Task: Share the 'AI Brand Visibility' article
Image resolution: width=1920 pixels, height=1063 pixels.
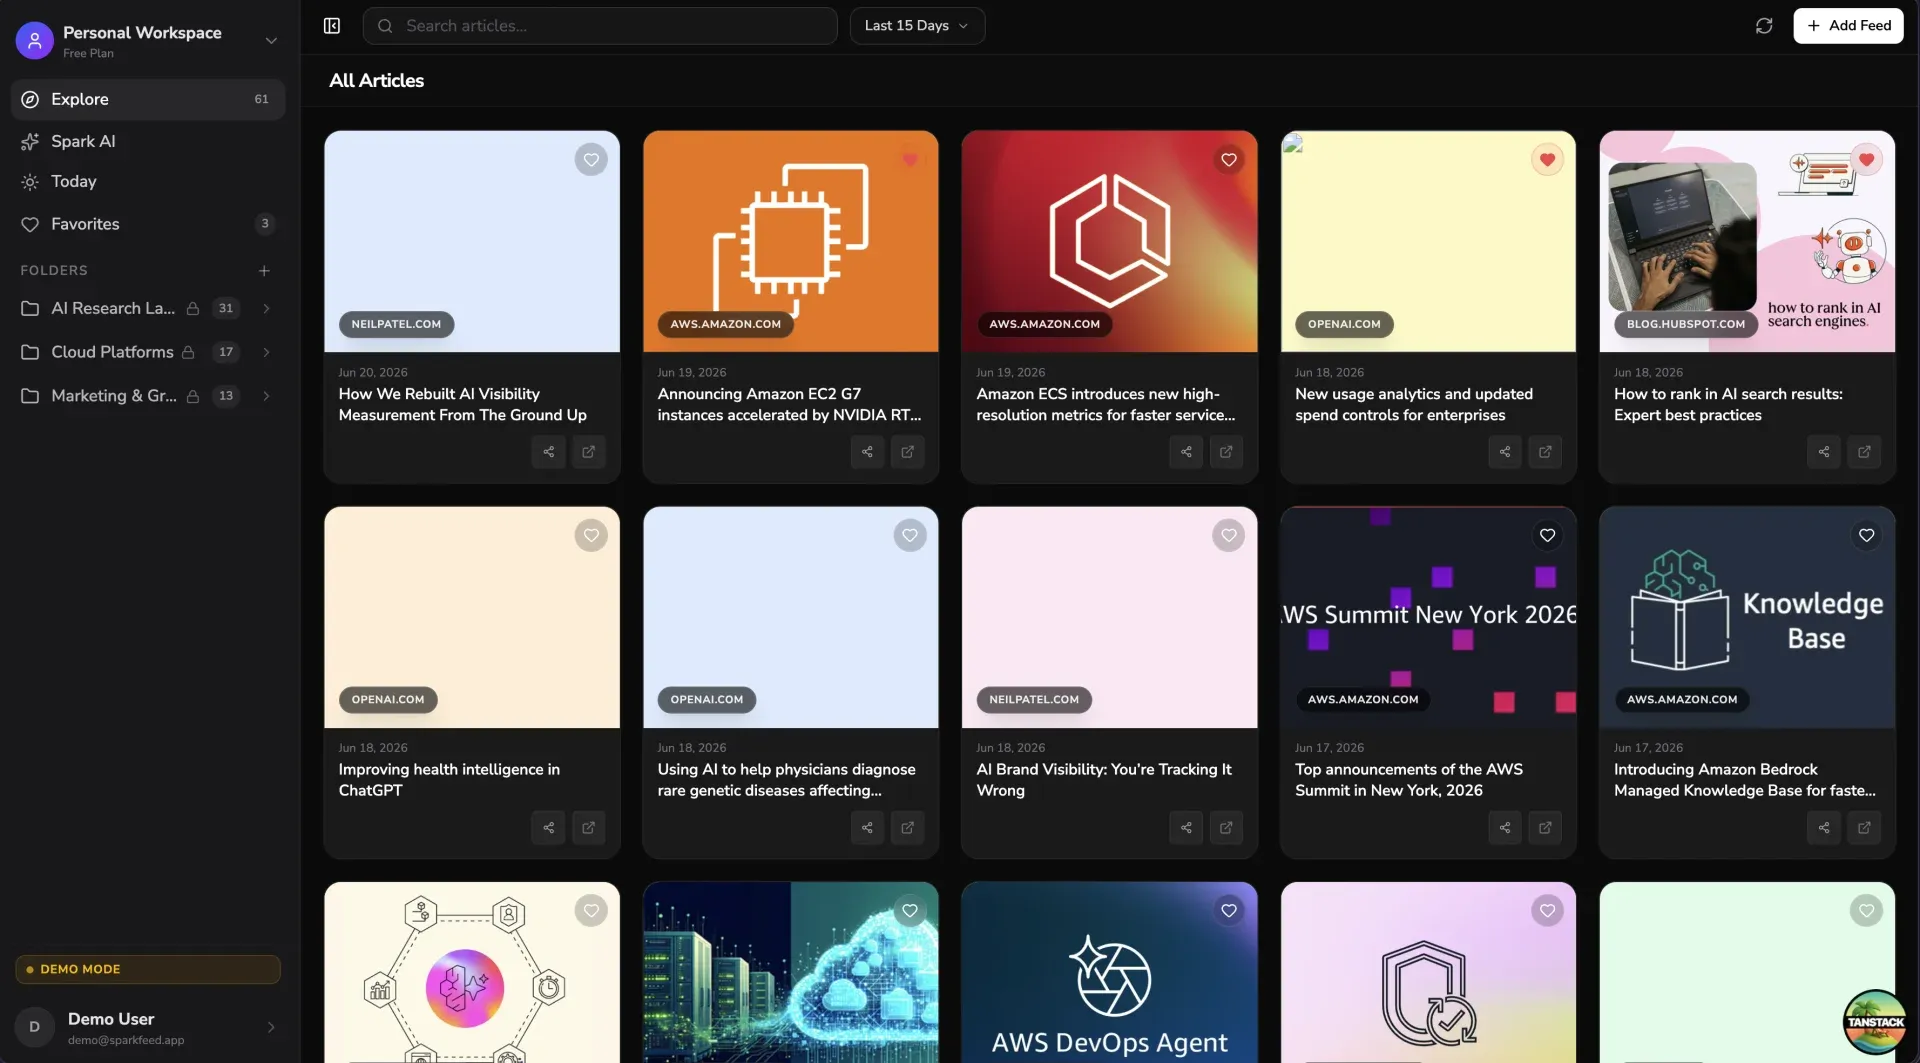Action: pos(1186,828)
